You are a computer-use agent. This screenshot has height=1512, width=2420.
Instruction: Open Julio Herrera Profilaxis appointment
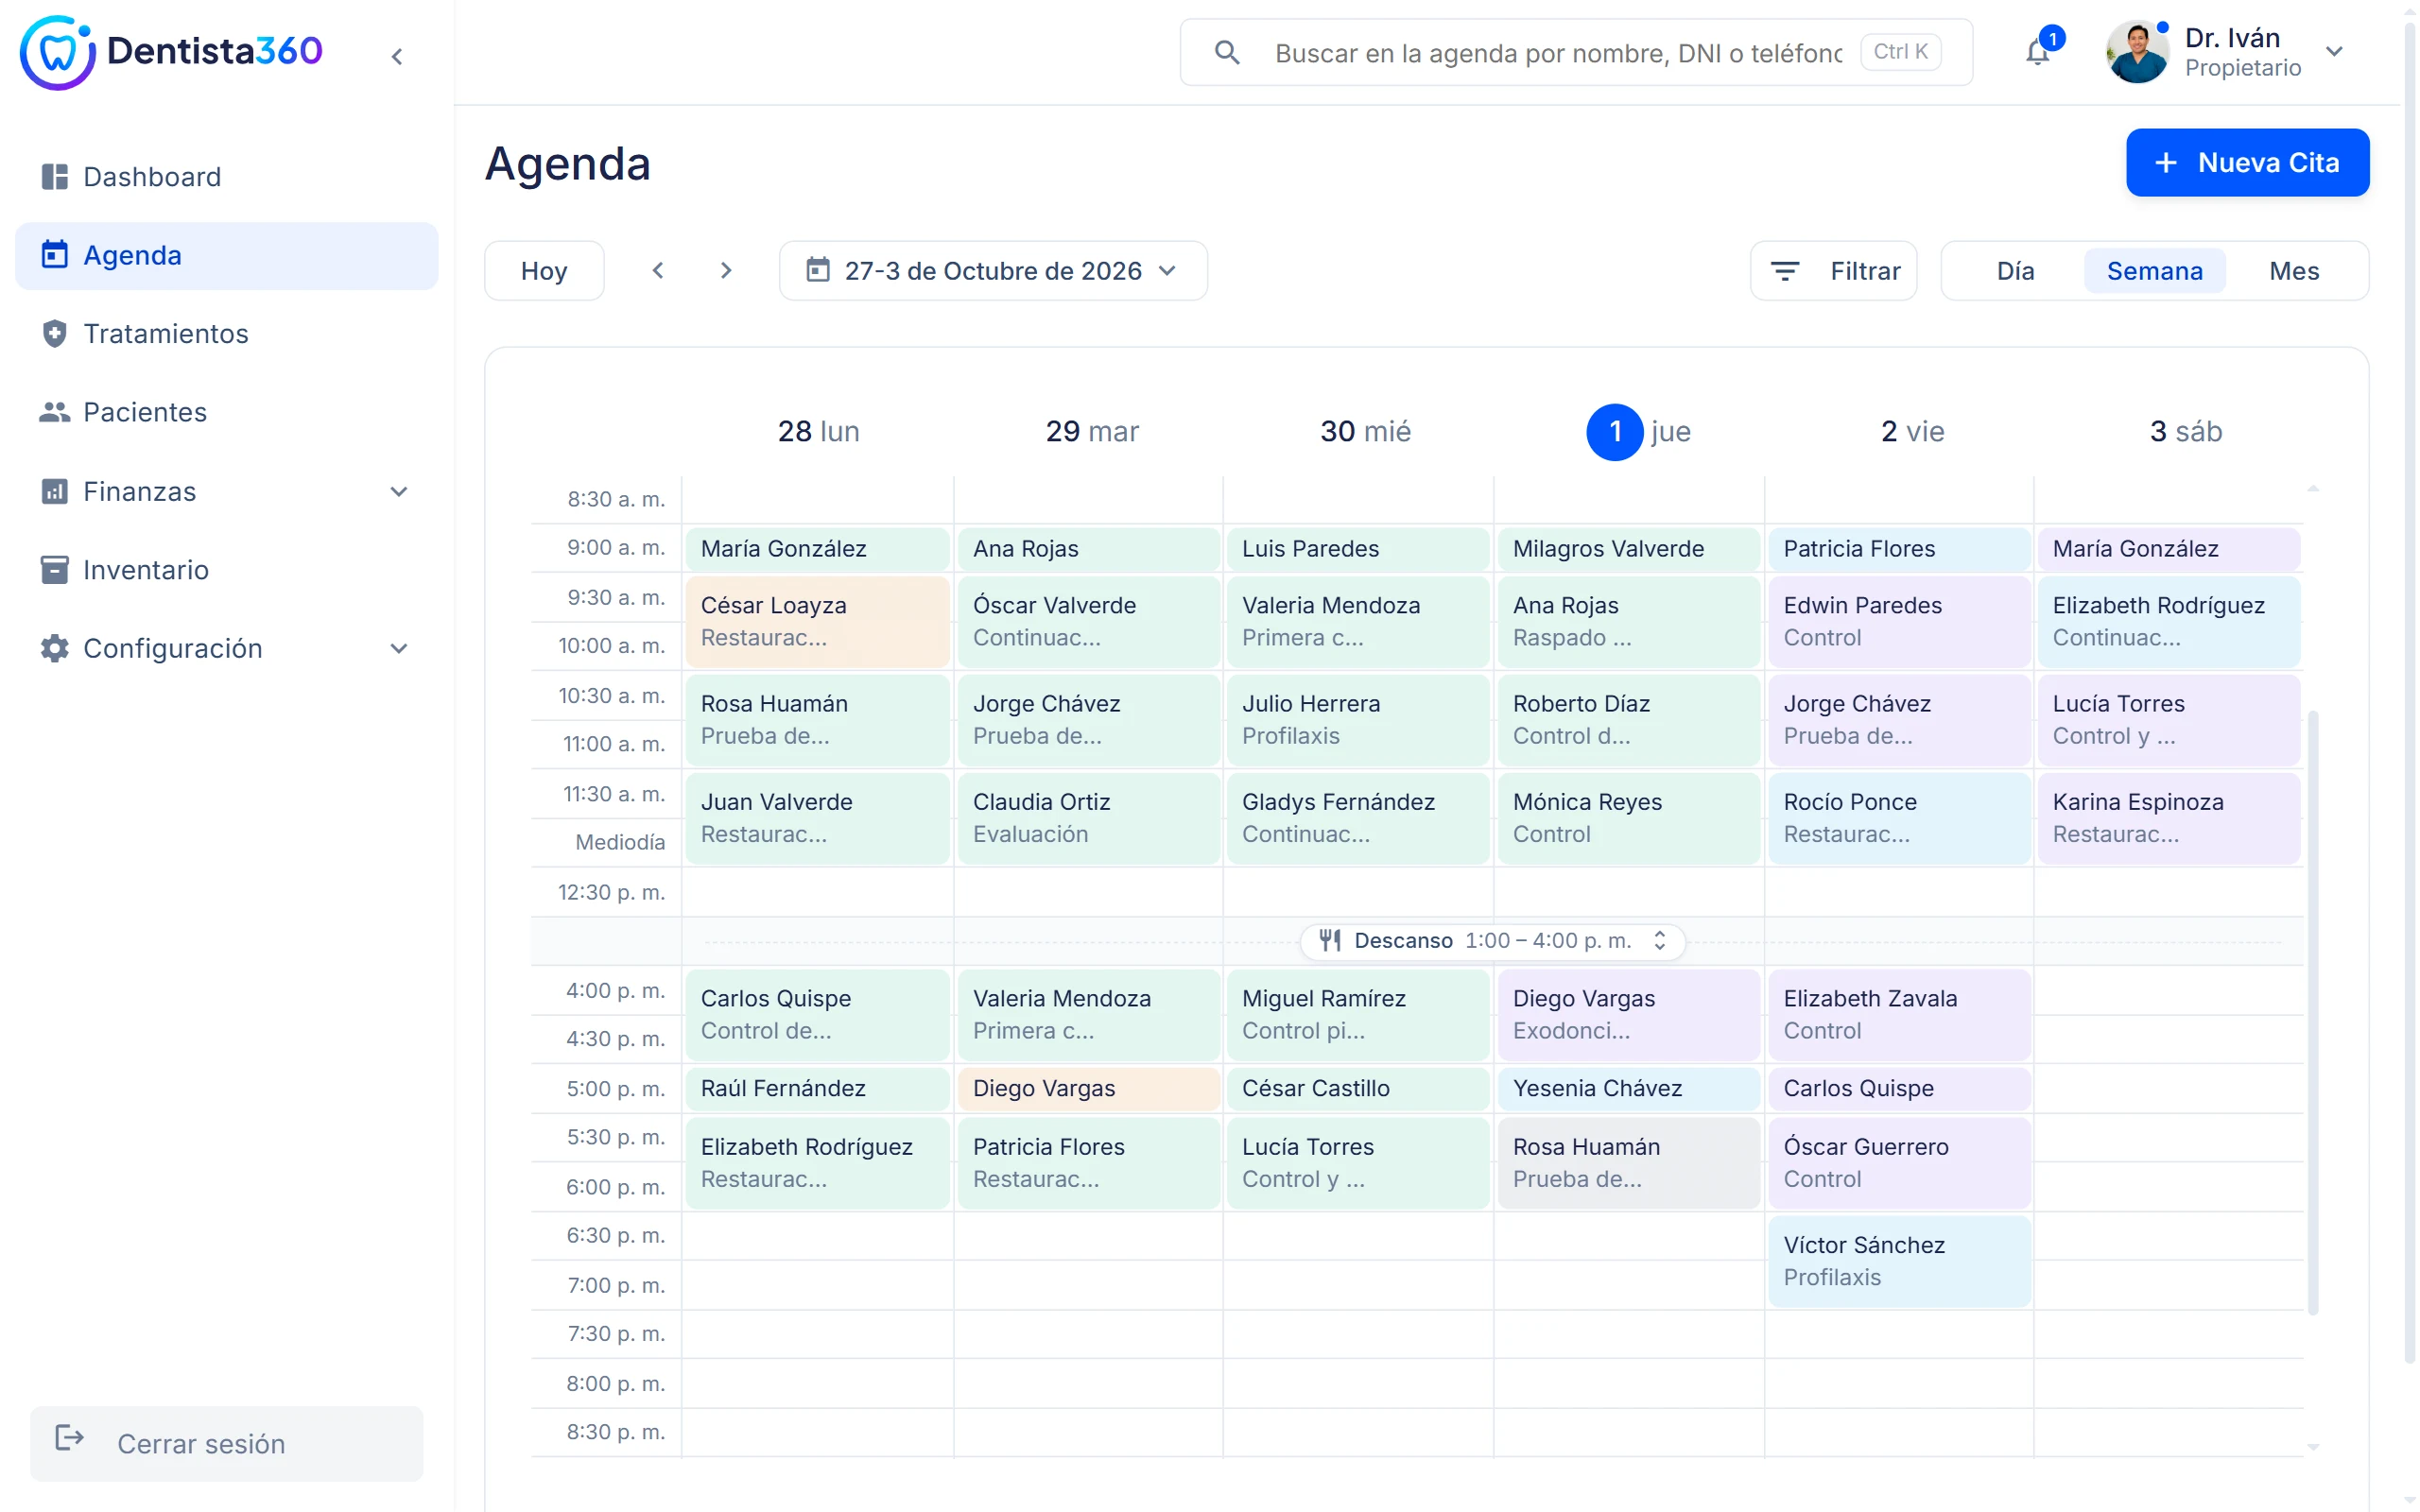tap(1357, 719)
